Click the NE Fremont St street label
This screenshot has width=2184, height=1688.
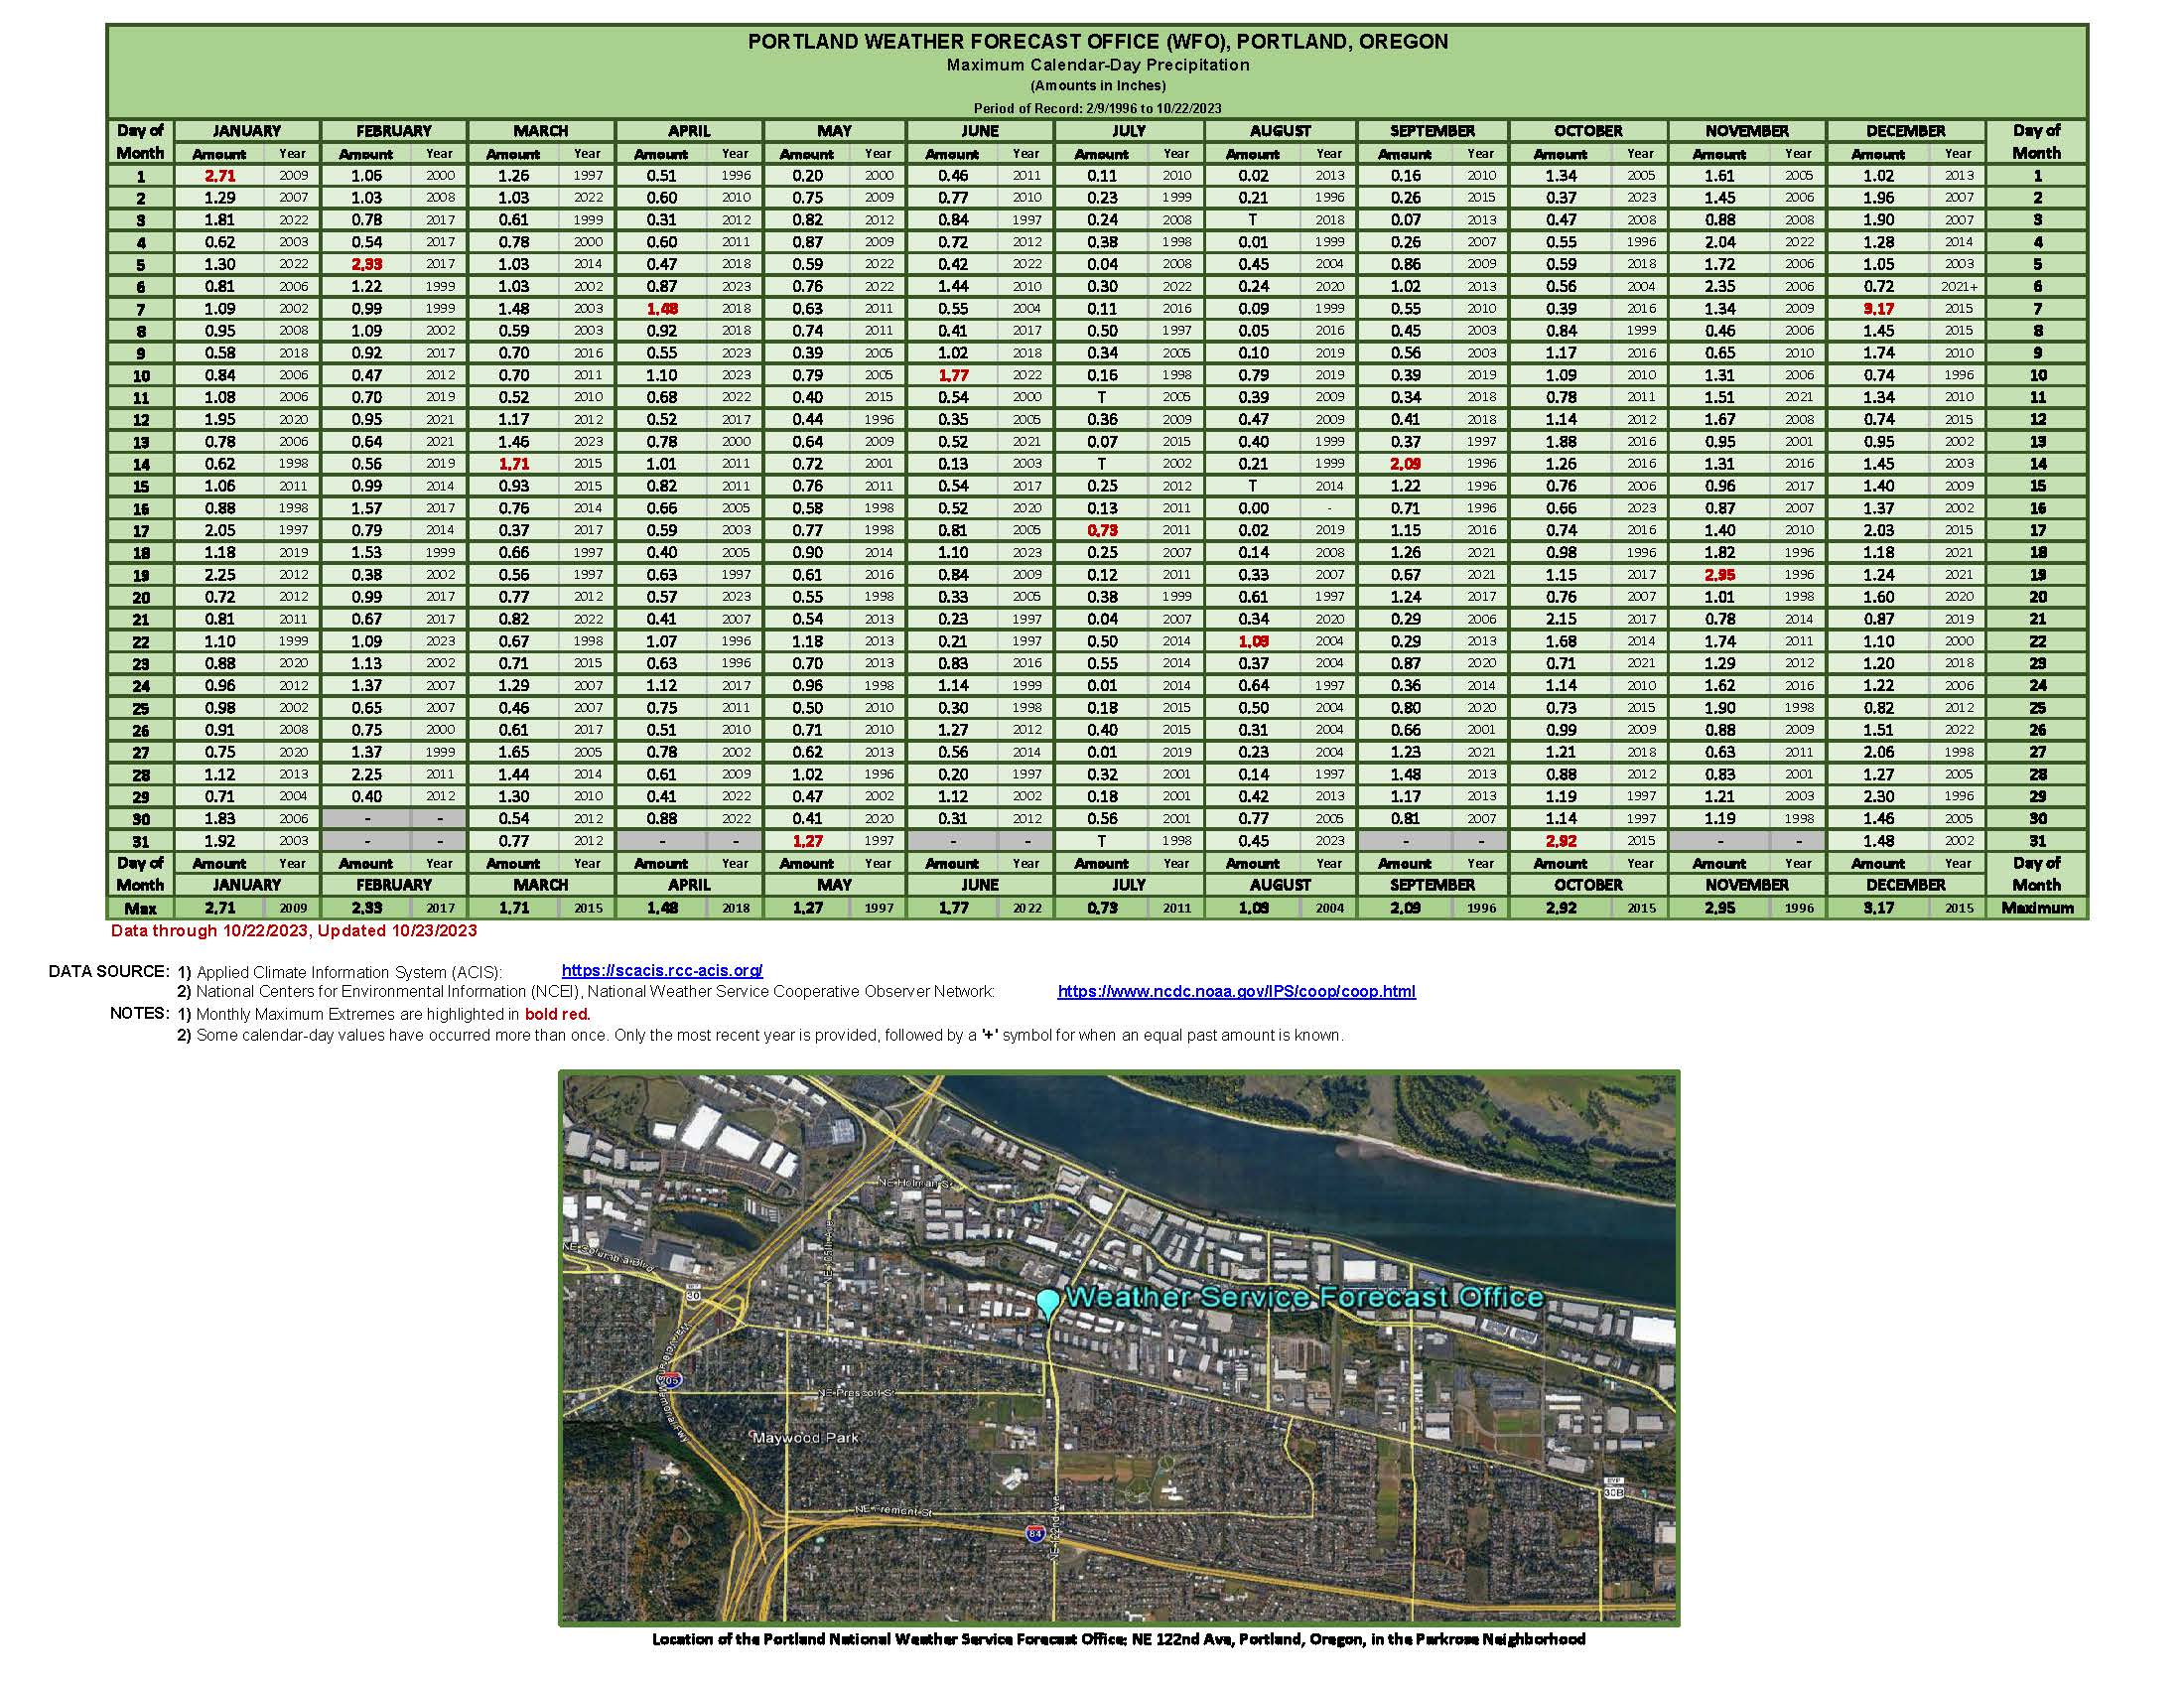(x=892, y=1512)
